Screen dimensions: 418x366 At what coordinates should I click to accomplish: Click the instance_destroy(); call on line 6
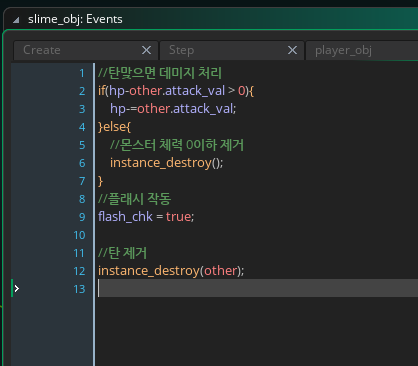click(x=166, y=163)
